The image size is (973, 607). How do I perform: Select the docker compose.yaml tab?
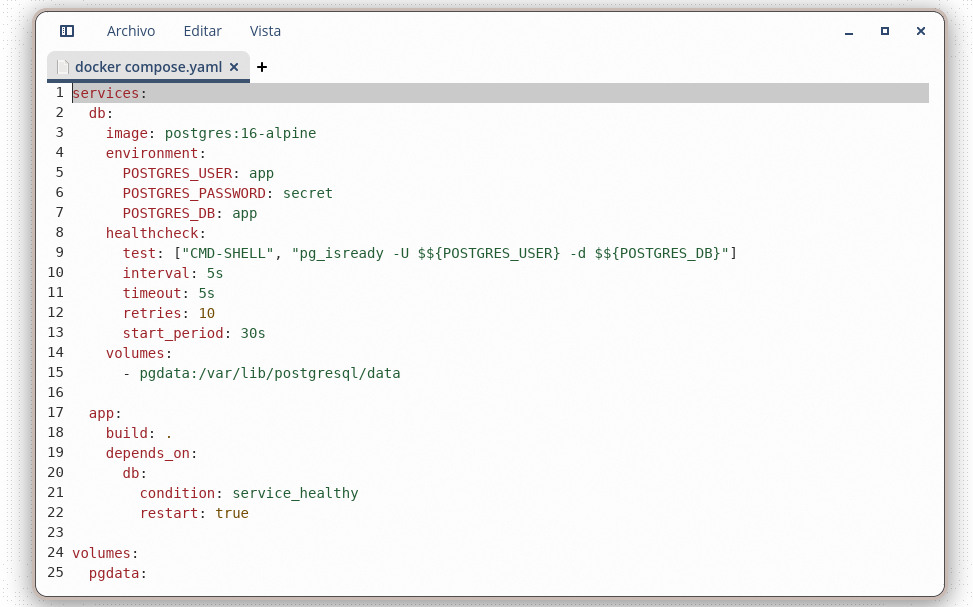coord(148,67)
